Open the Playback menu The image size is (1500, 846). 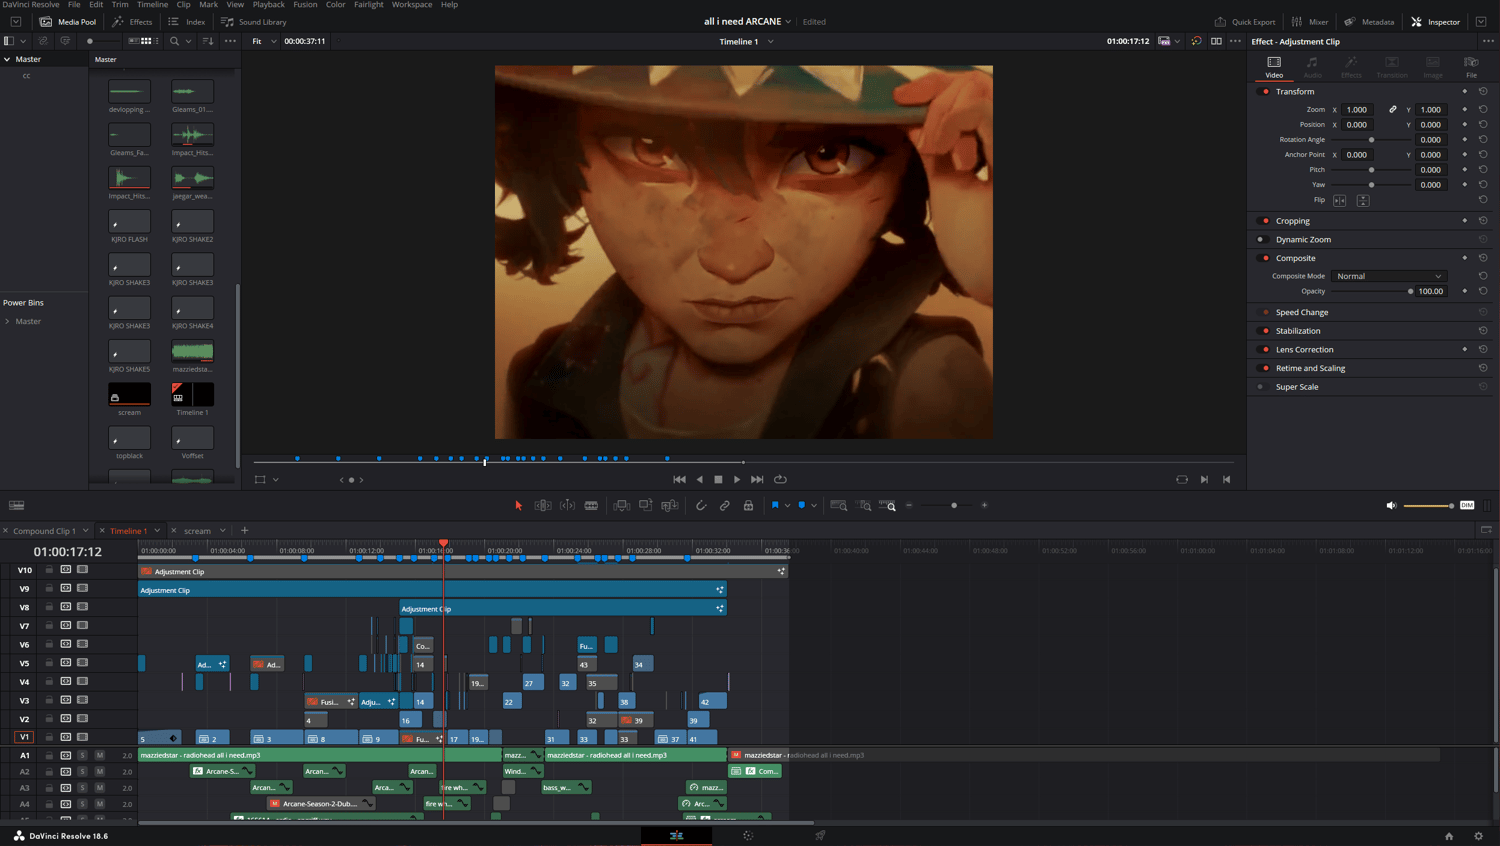coord(269,5)
